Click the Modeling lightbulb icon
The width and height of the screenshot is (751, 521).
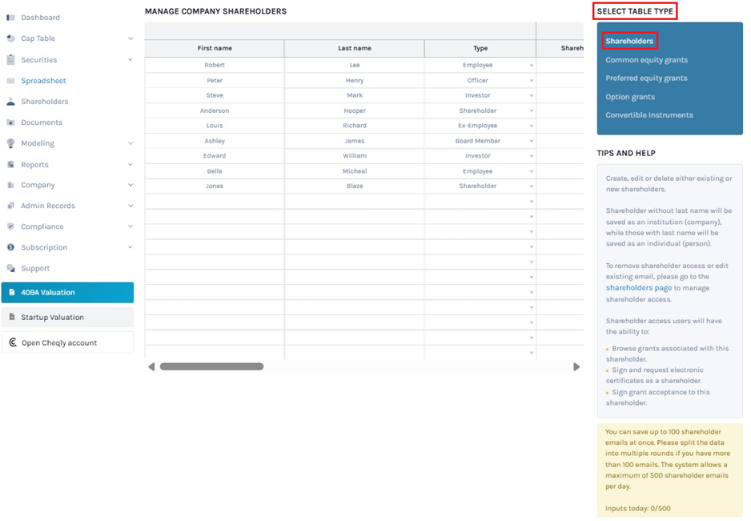point(11,143)
